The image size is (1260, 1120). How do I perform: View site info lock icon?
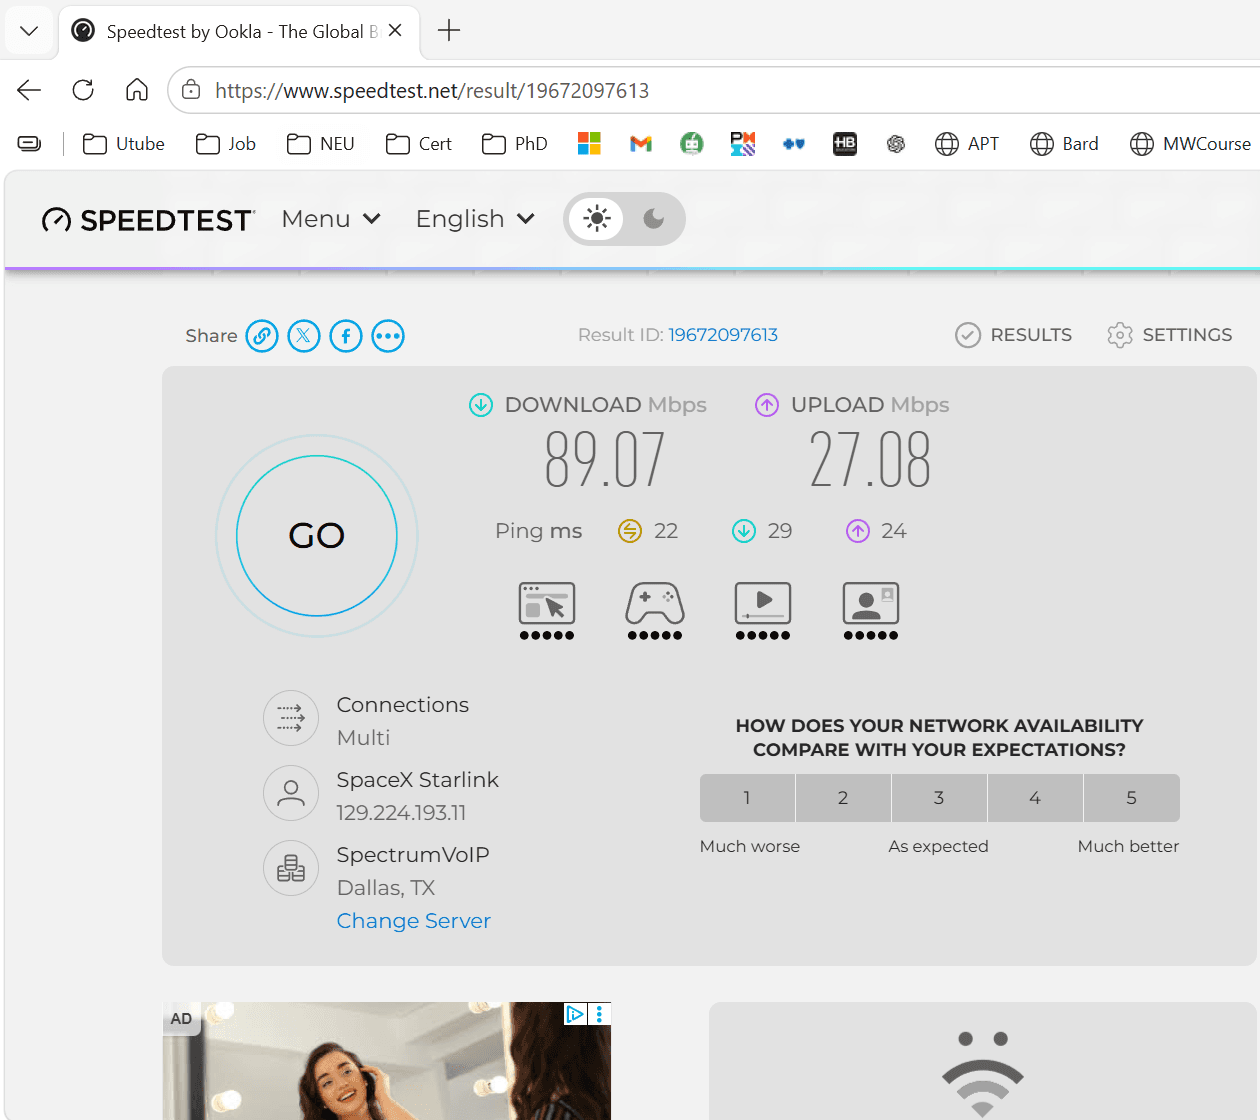(x=191, y=90)
